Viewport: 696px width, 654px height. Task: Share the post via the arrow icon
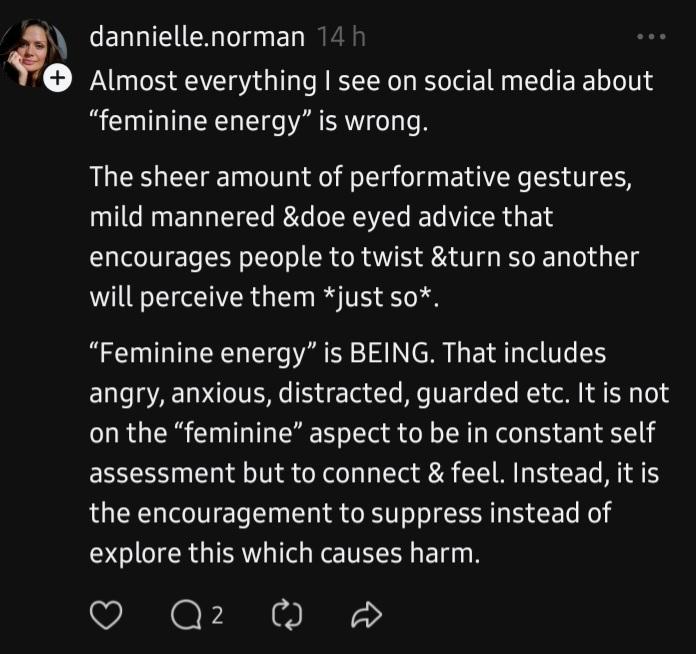366,615
